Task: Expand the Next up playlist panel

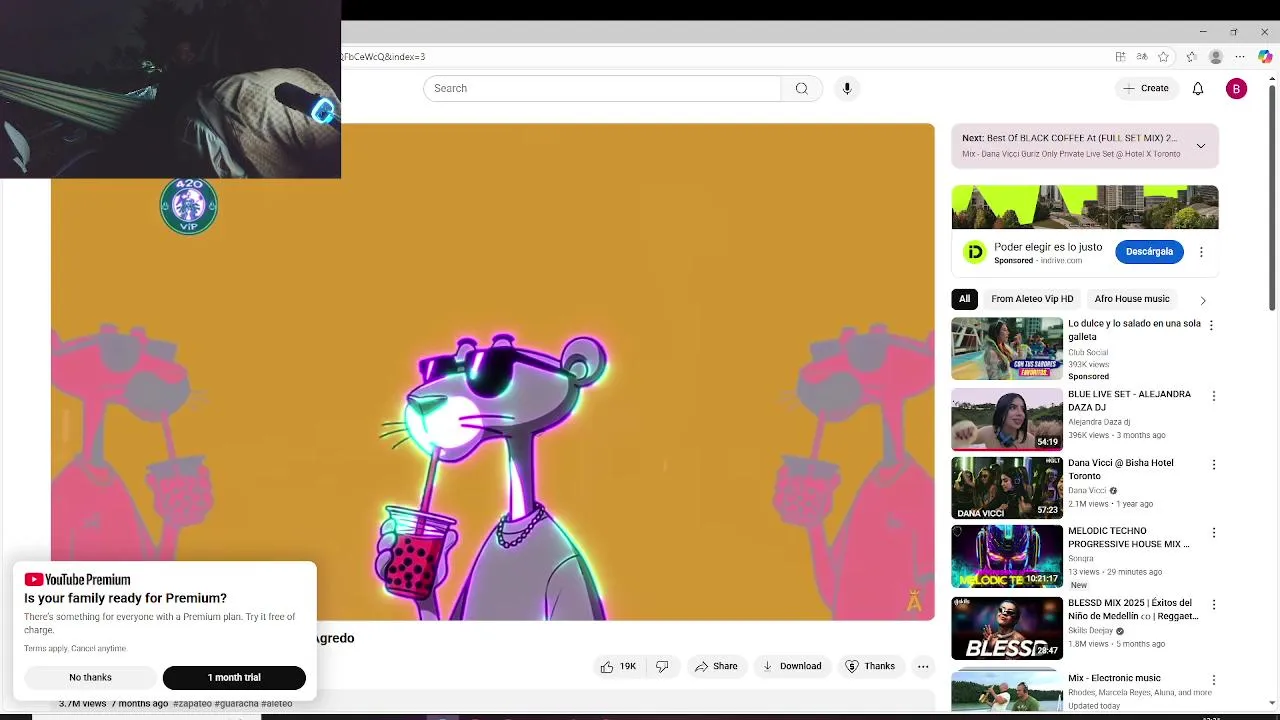Action: pos(1201,146)
